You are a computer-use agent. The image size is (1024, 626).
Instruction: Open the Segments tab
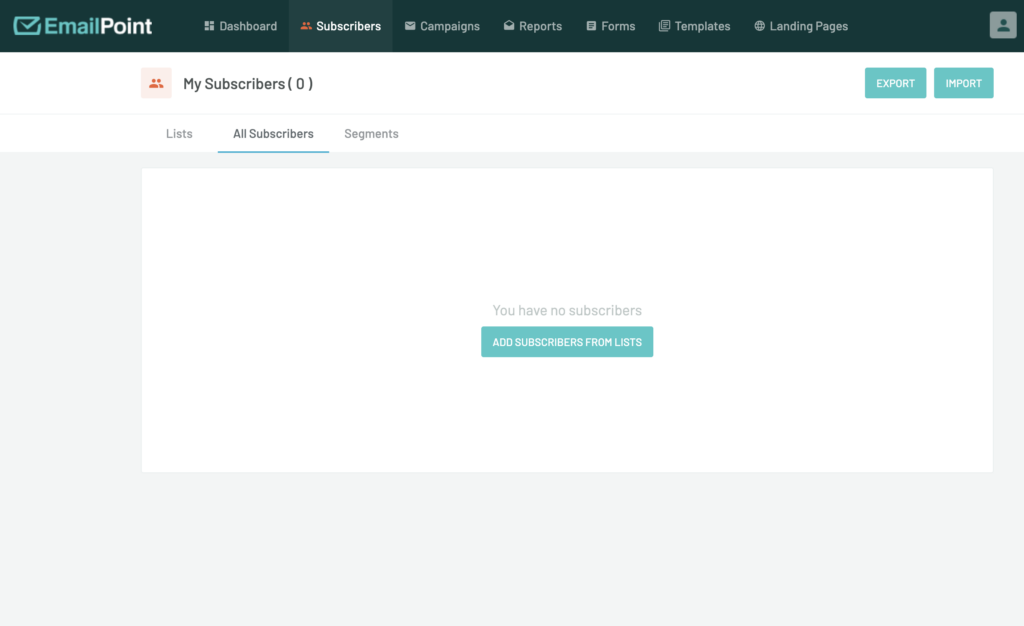(371, 134)
